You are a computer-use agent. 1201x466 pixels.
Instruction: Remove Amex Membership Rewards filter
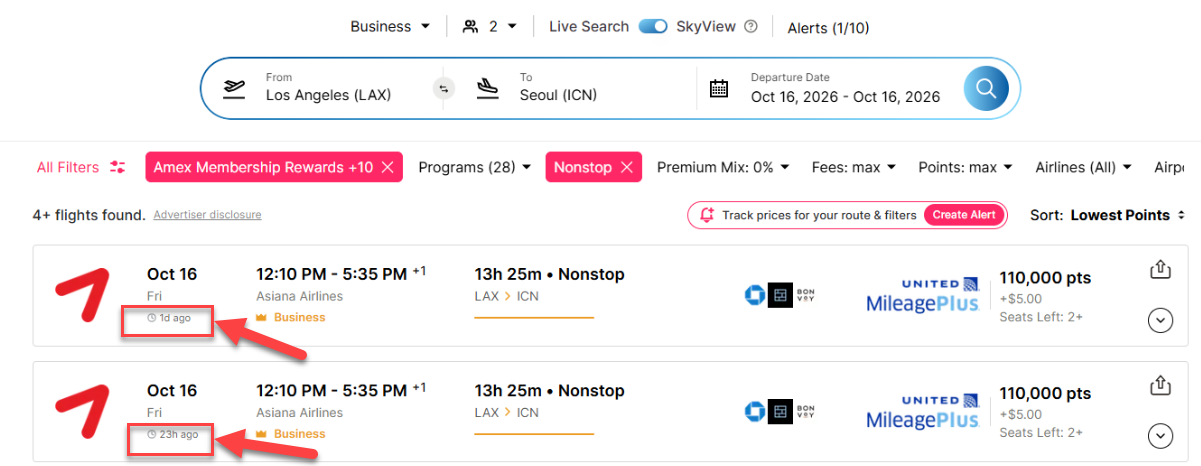click(x=388, y=167)
